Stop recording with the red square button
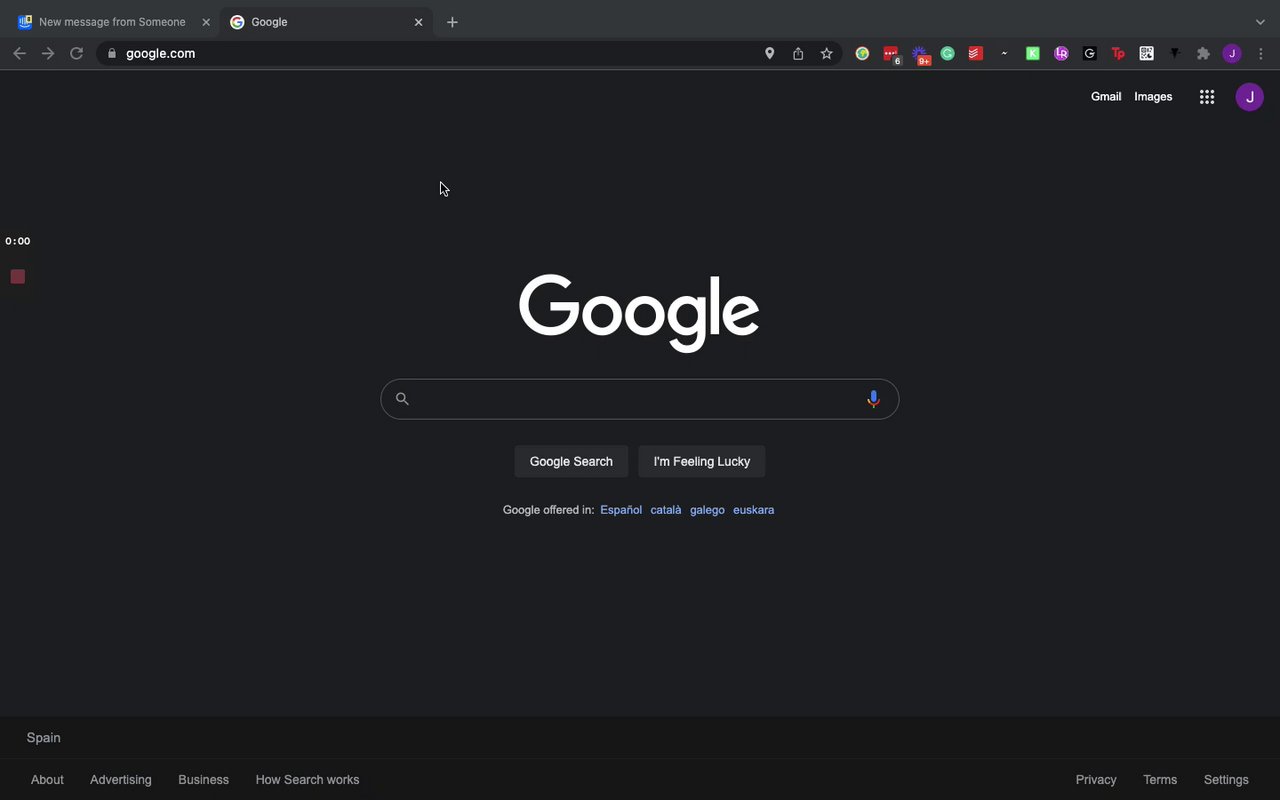The width and height of the screenshot is (1280, 800). pos(18,276)
